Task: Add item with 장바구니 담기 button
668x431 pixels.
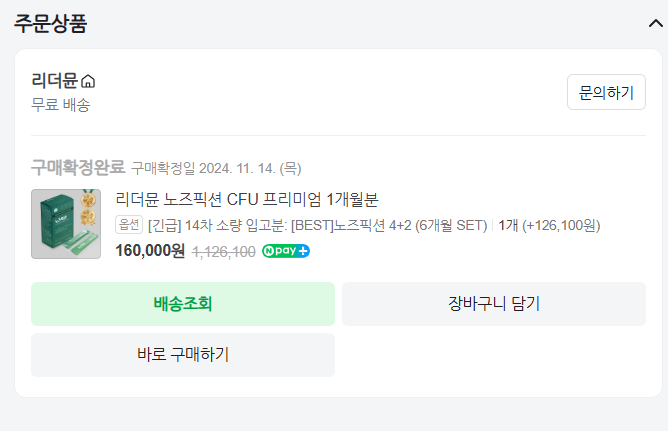Action: pyautogui.click(x=494, y=304)
